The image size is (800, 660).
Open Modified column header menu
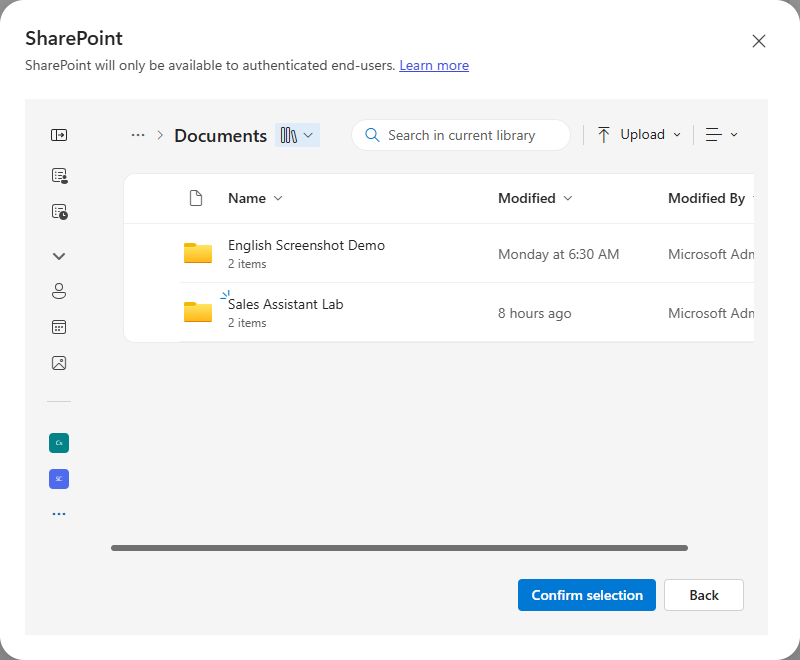coord(535,198)
